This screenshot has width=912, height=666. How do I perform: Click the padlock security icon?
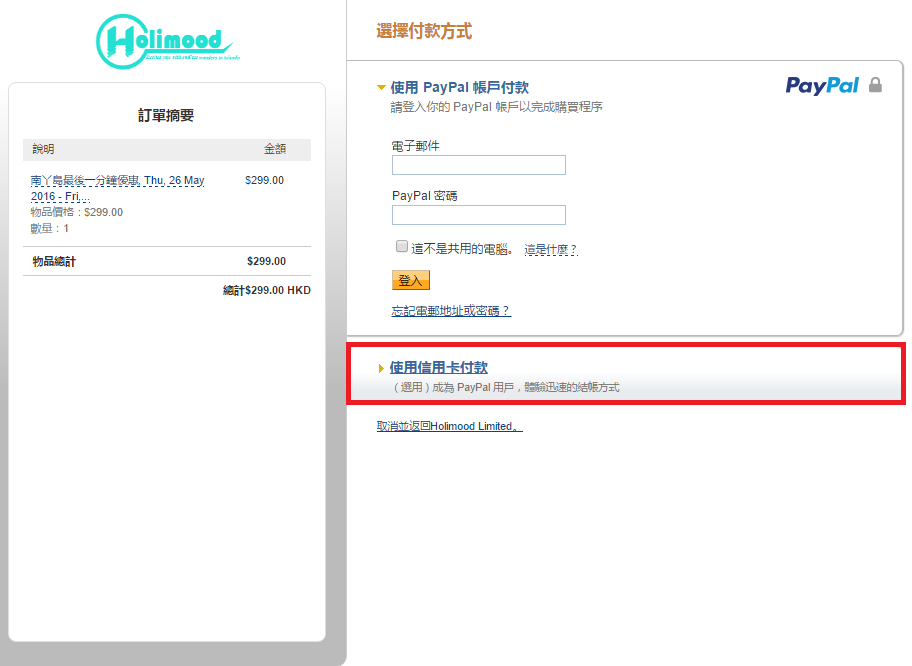tap(876, 85)
